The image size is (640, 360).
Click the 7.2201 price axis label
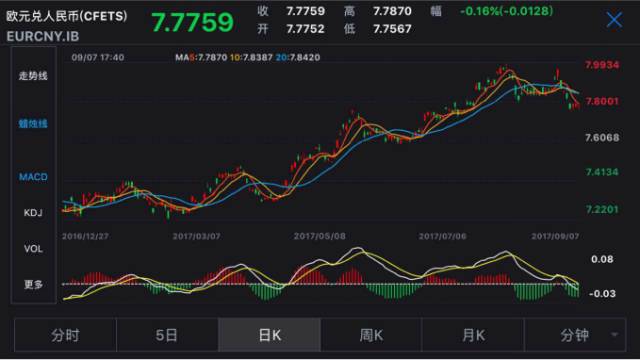click(x=602, y=209)
